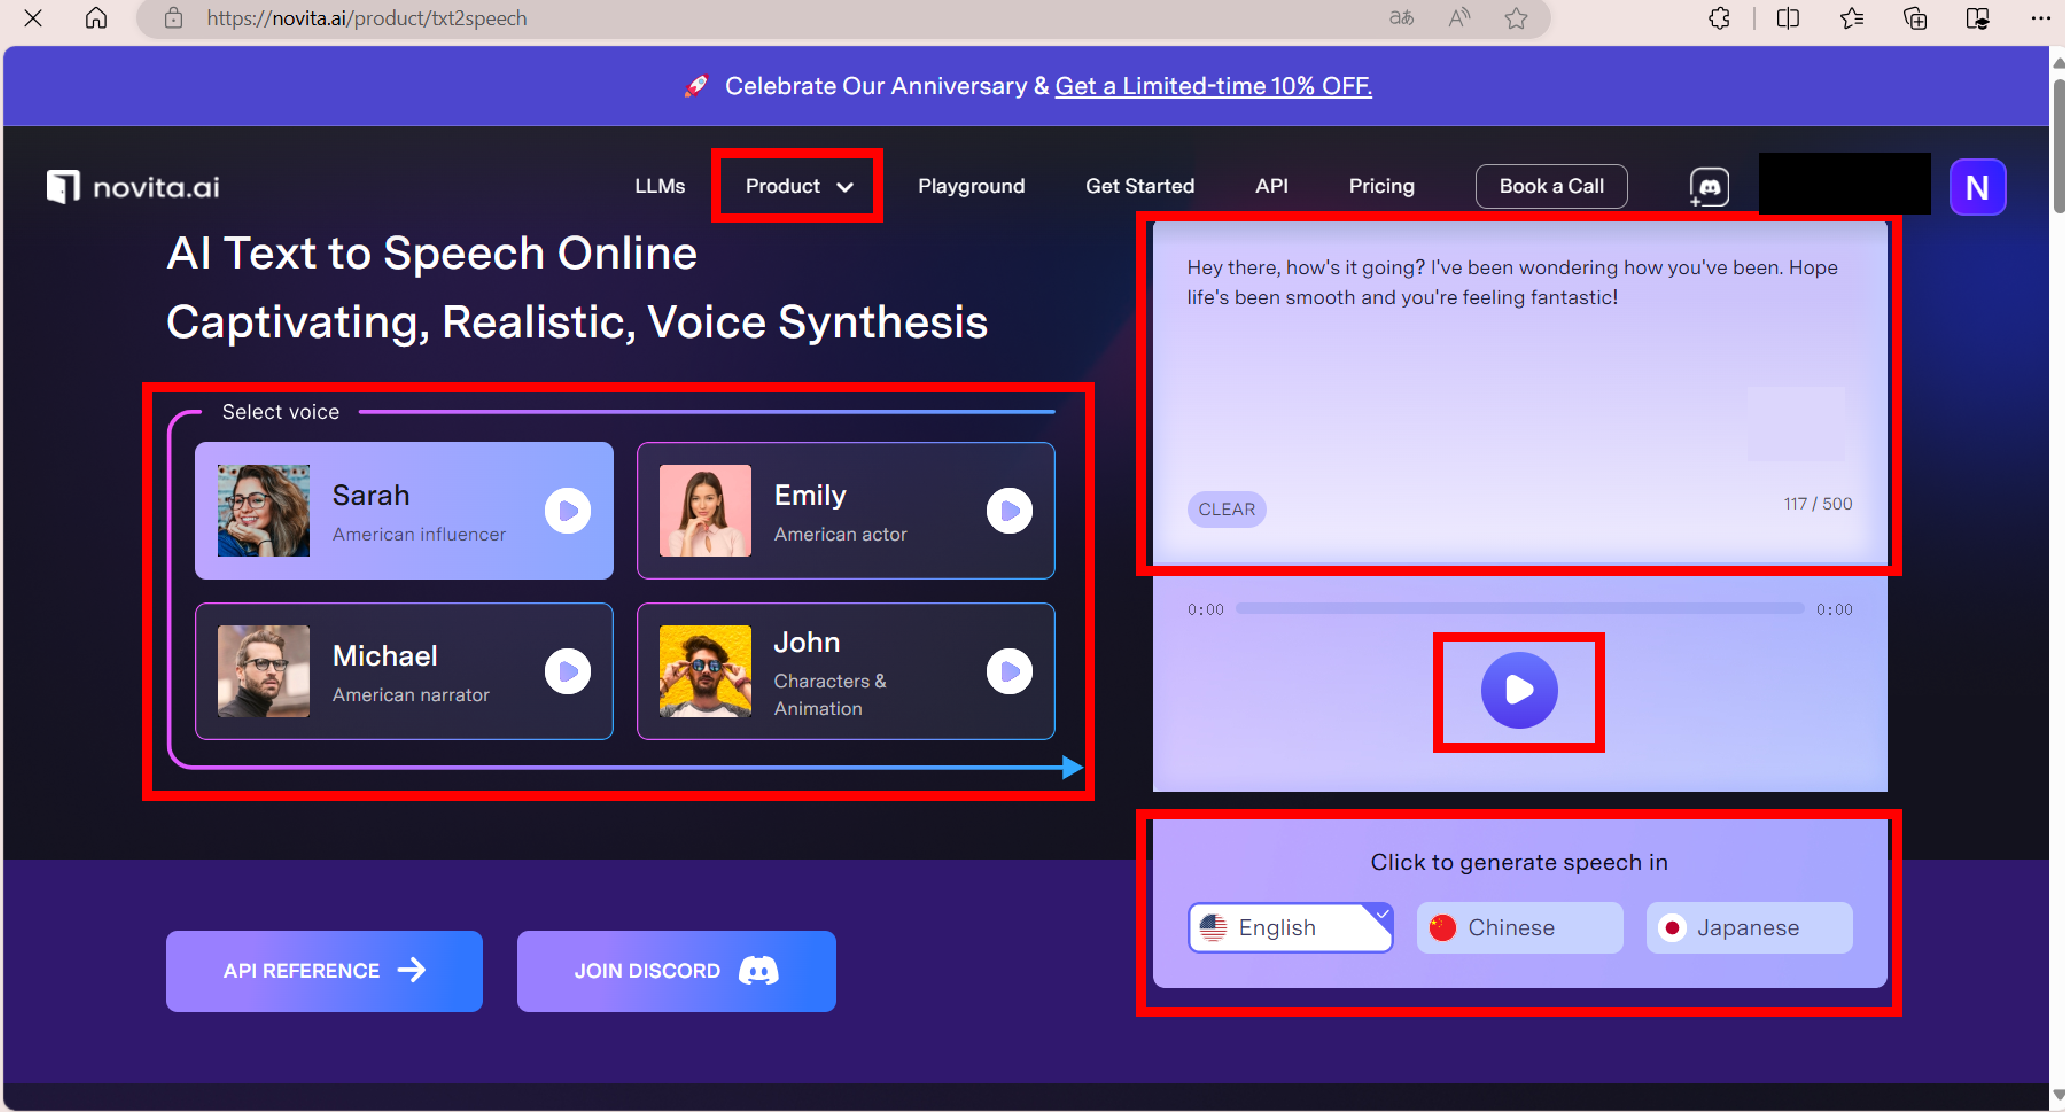This screenshot has width=2065, height=1112.
Task: Select Japanese speech language
Action: [x=1749, y=928]
